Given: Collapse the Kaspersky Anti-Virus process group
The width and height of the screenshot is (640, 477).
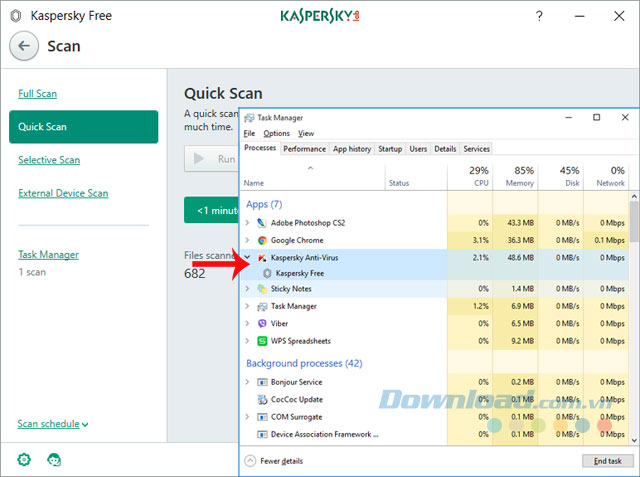Looking at the screenshot, I should (247, 257).
